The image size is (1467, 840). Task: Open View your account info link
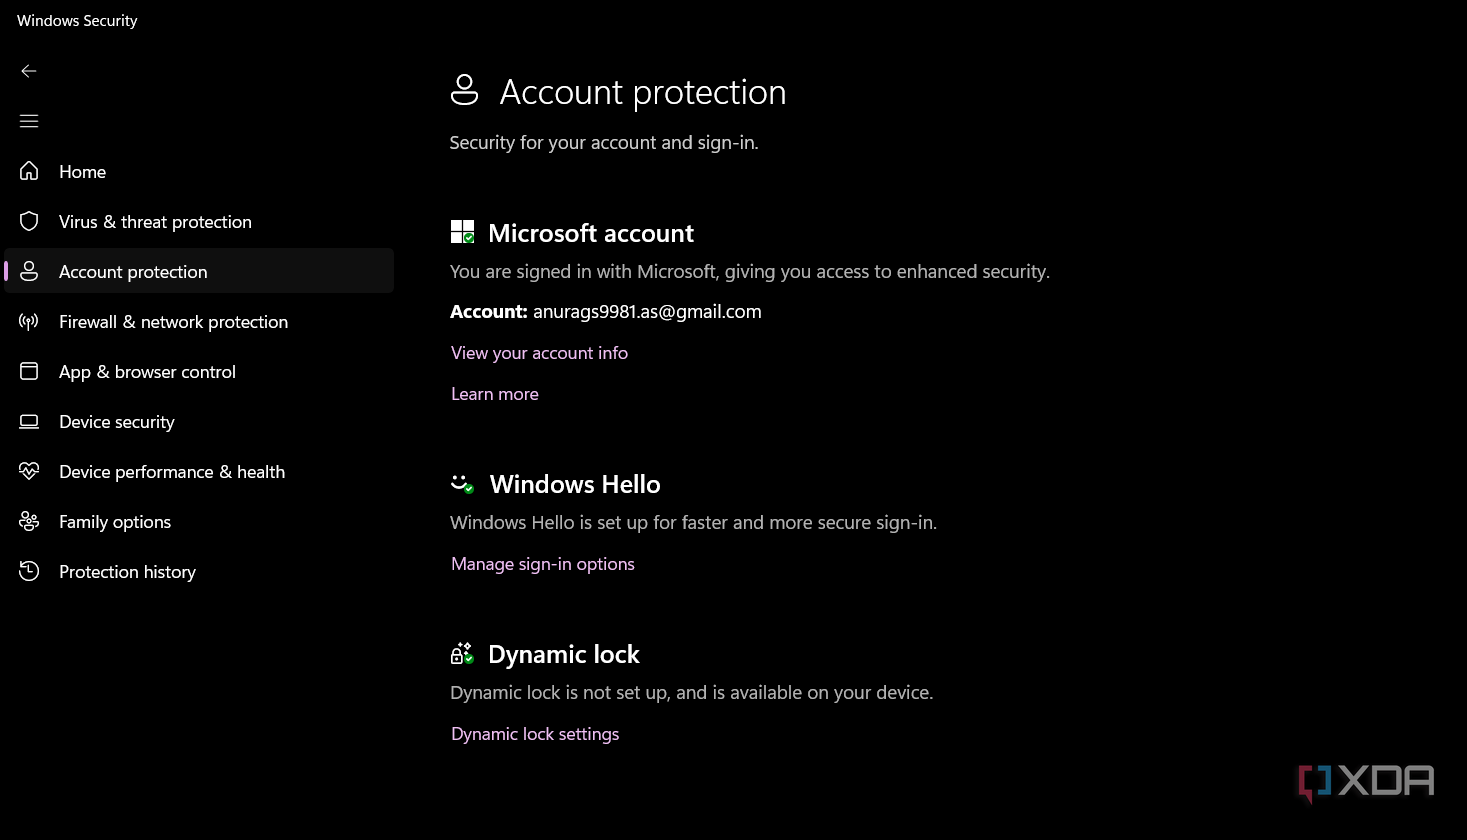click(539, 353)
